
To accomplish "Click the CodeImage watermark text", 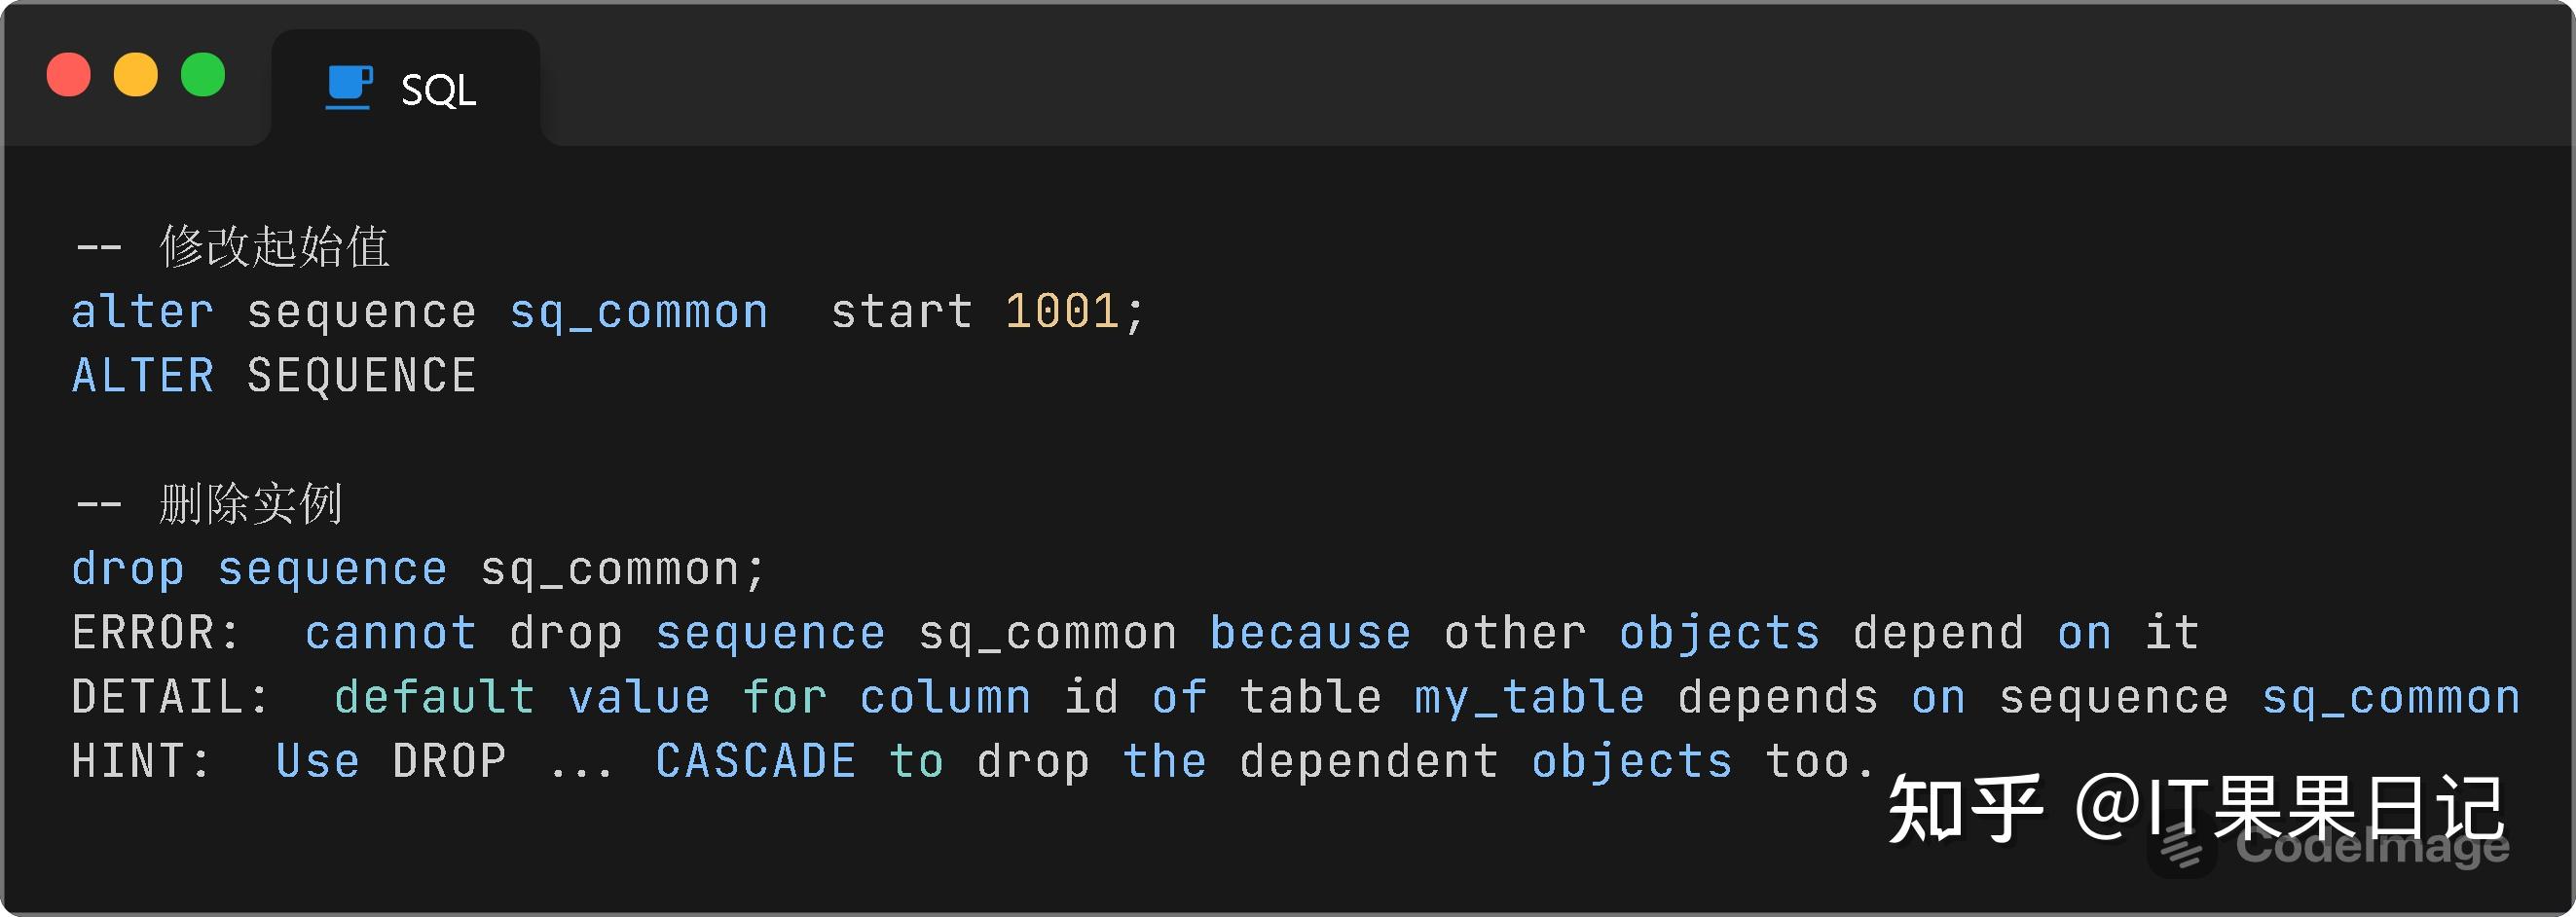I will click(2372, 847).
